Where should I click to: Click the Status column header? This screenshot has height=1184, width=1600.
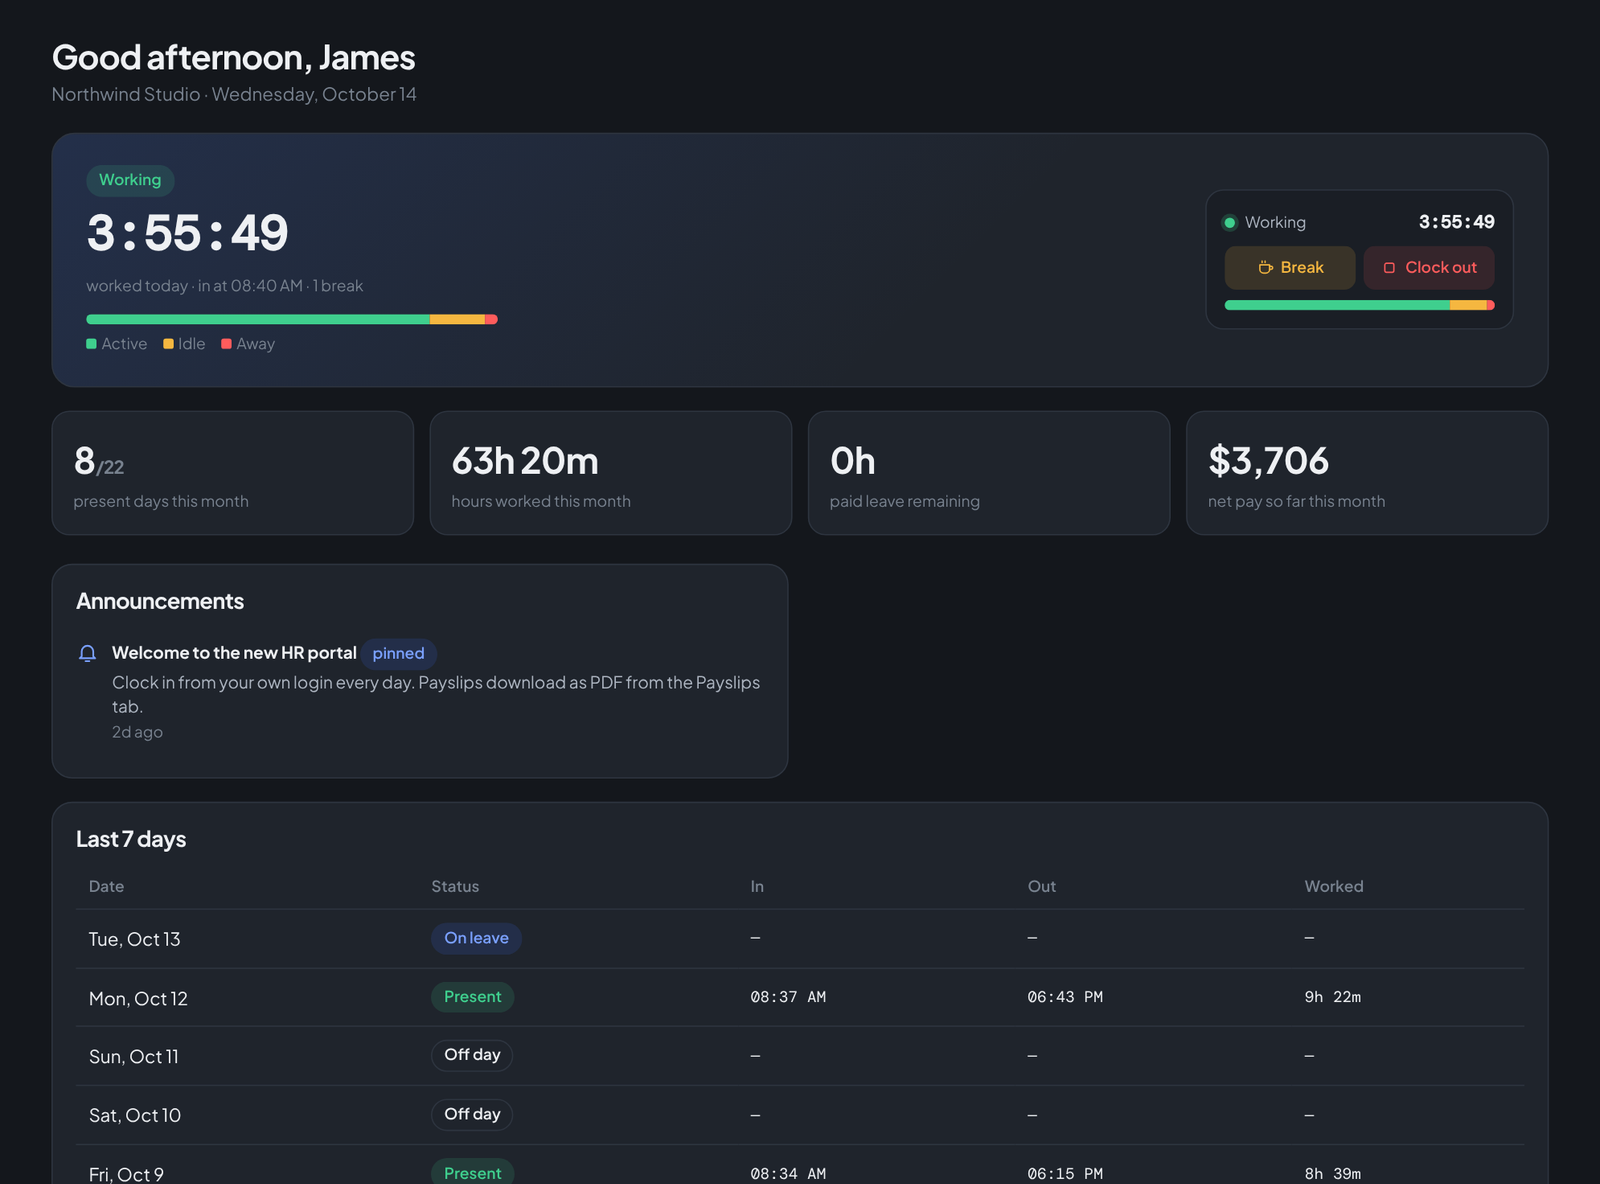[x=455, y=886]
